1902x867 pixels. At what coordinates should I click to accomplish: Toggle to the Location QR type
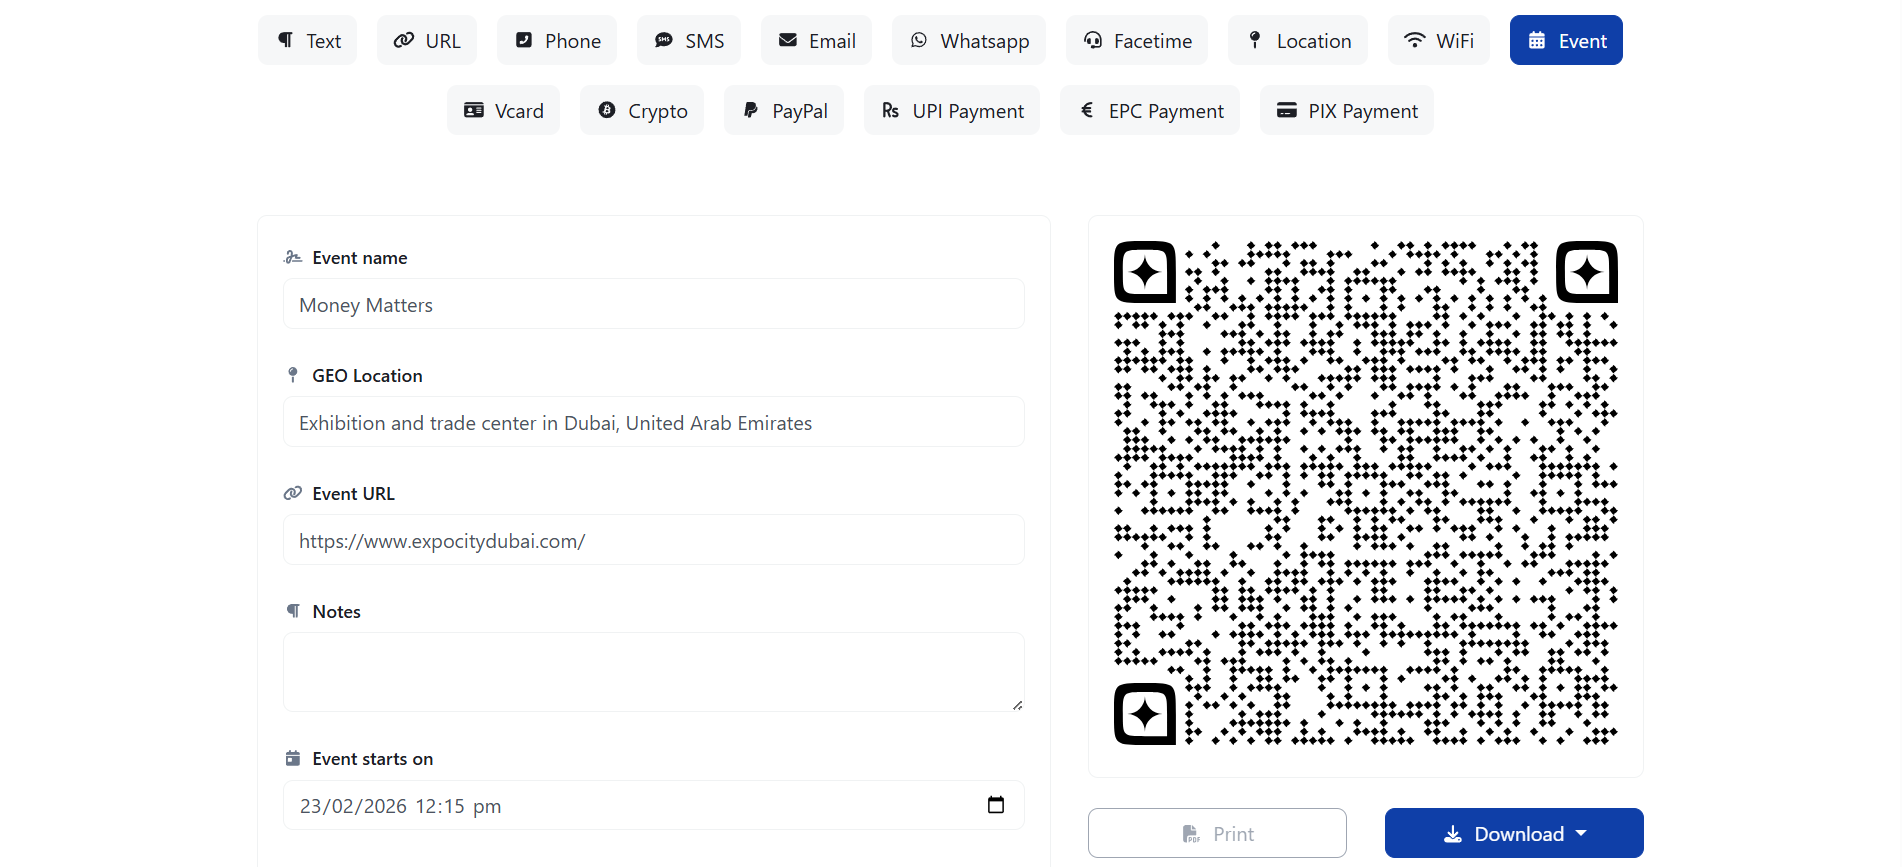[1297, 40]
